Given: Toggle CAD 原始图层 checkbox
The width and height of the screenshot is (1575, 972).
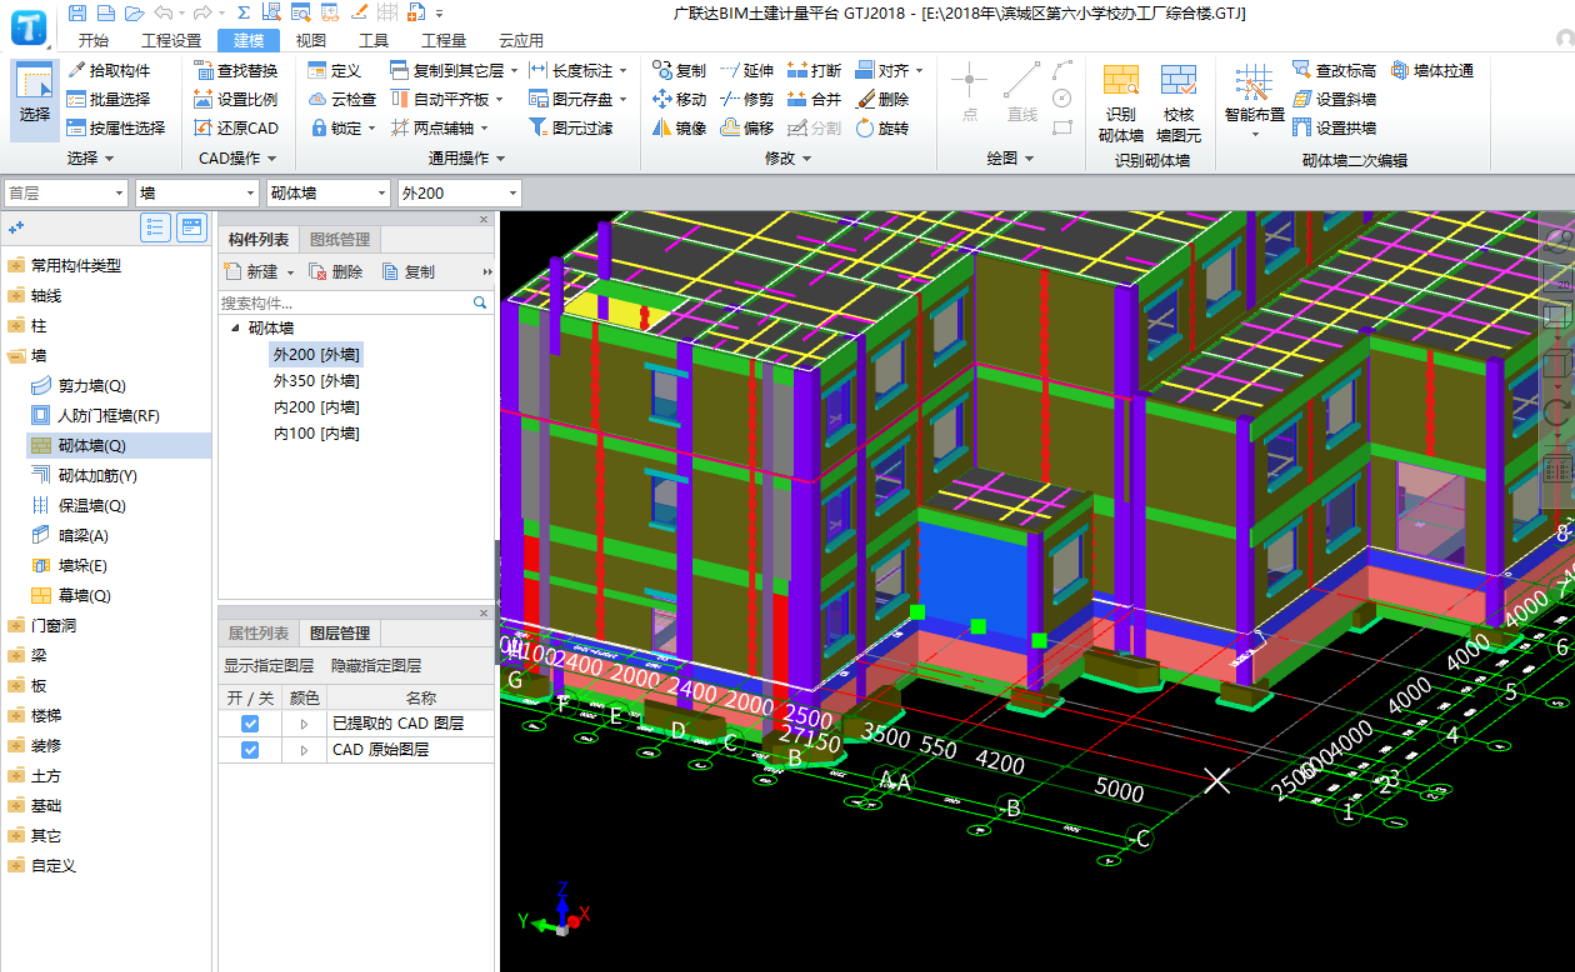Looking at the screenshot, I should pos(250,749).
